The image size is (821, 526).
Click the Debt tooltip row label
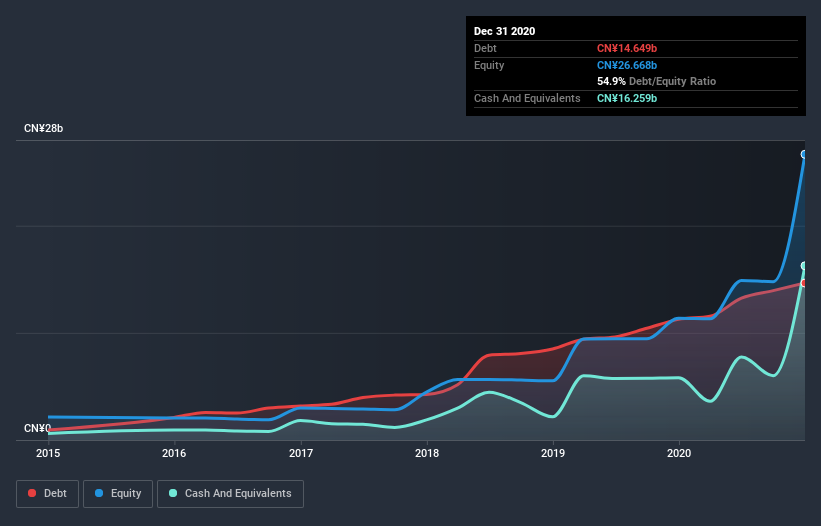pyautogui.click(x=485, y=48)
